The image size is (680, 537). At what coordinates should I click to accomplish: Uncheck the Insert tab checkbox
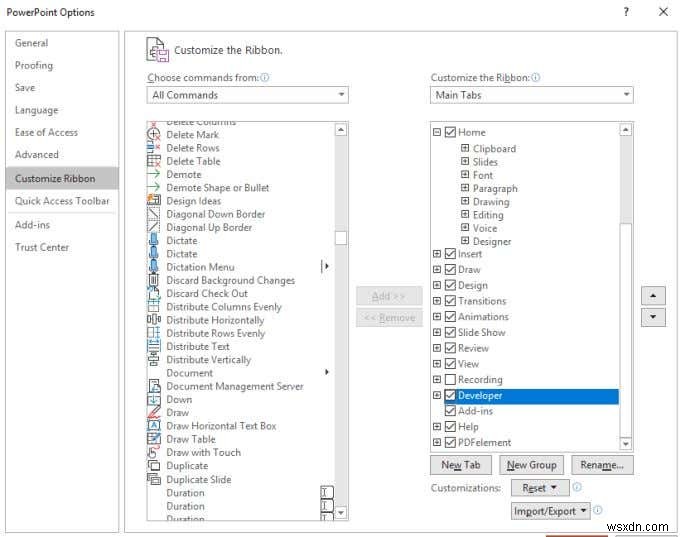tap(450, 254)
